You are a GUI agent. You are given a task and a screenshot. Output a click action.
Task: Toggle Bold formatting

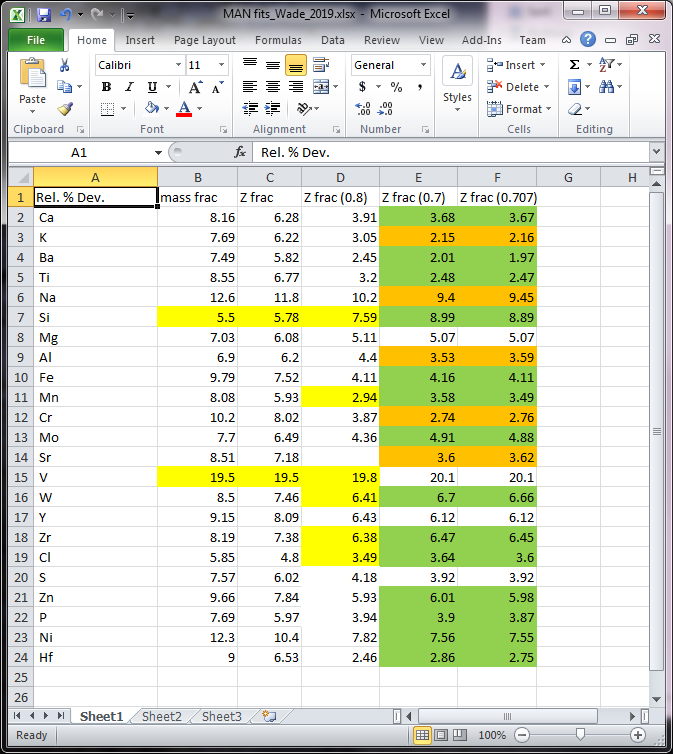pyautogui.click(x=106, y=87)
